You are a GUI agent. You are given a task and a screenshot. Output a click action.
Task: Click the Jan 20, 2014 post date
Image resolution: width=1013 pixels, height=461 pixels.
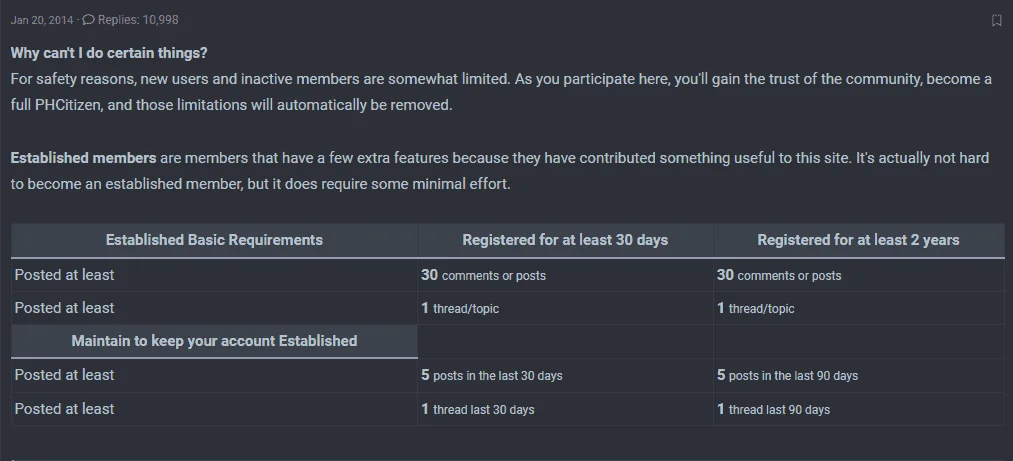tap(42, 20)
